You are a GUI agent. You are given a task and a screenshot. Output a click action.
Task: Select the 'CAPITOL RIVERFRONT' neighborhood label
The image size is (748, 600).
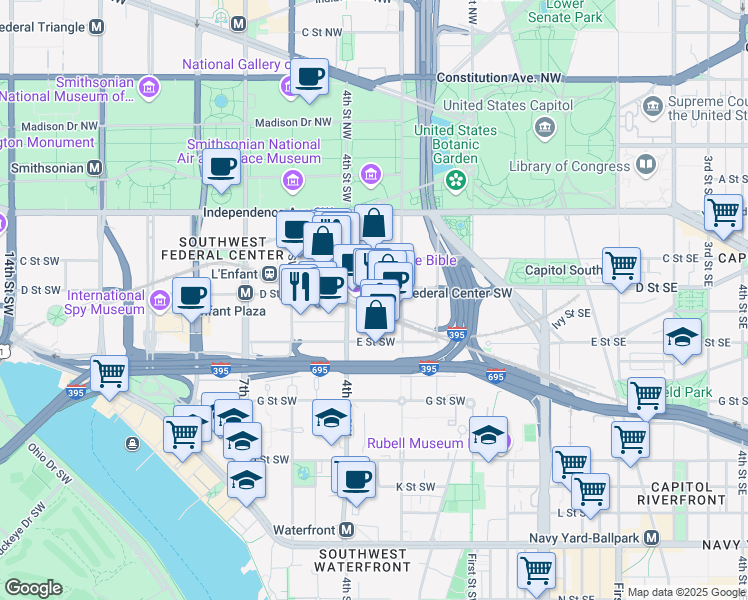point(681,494)
